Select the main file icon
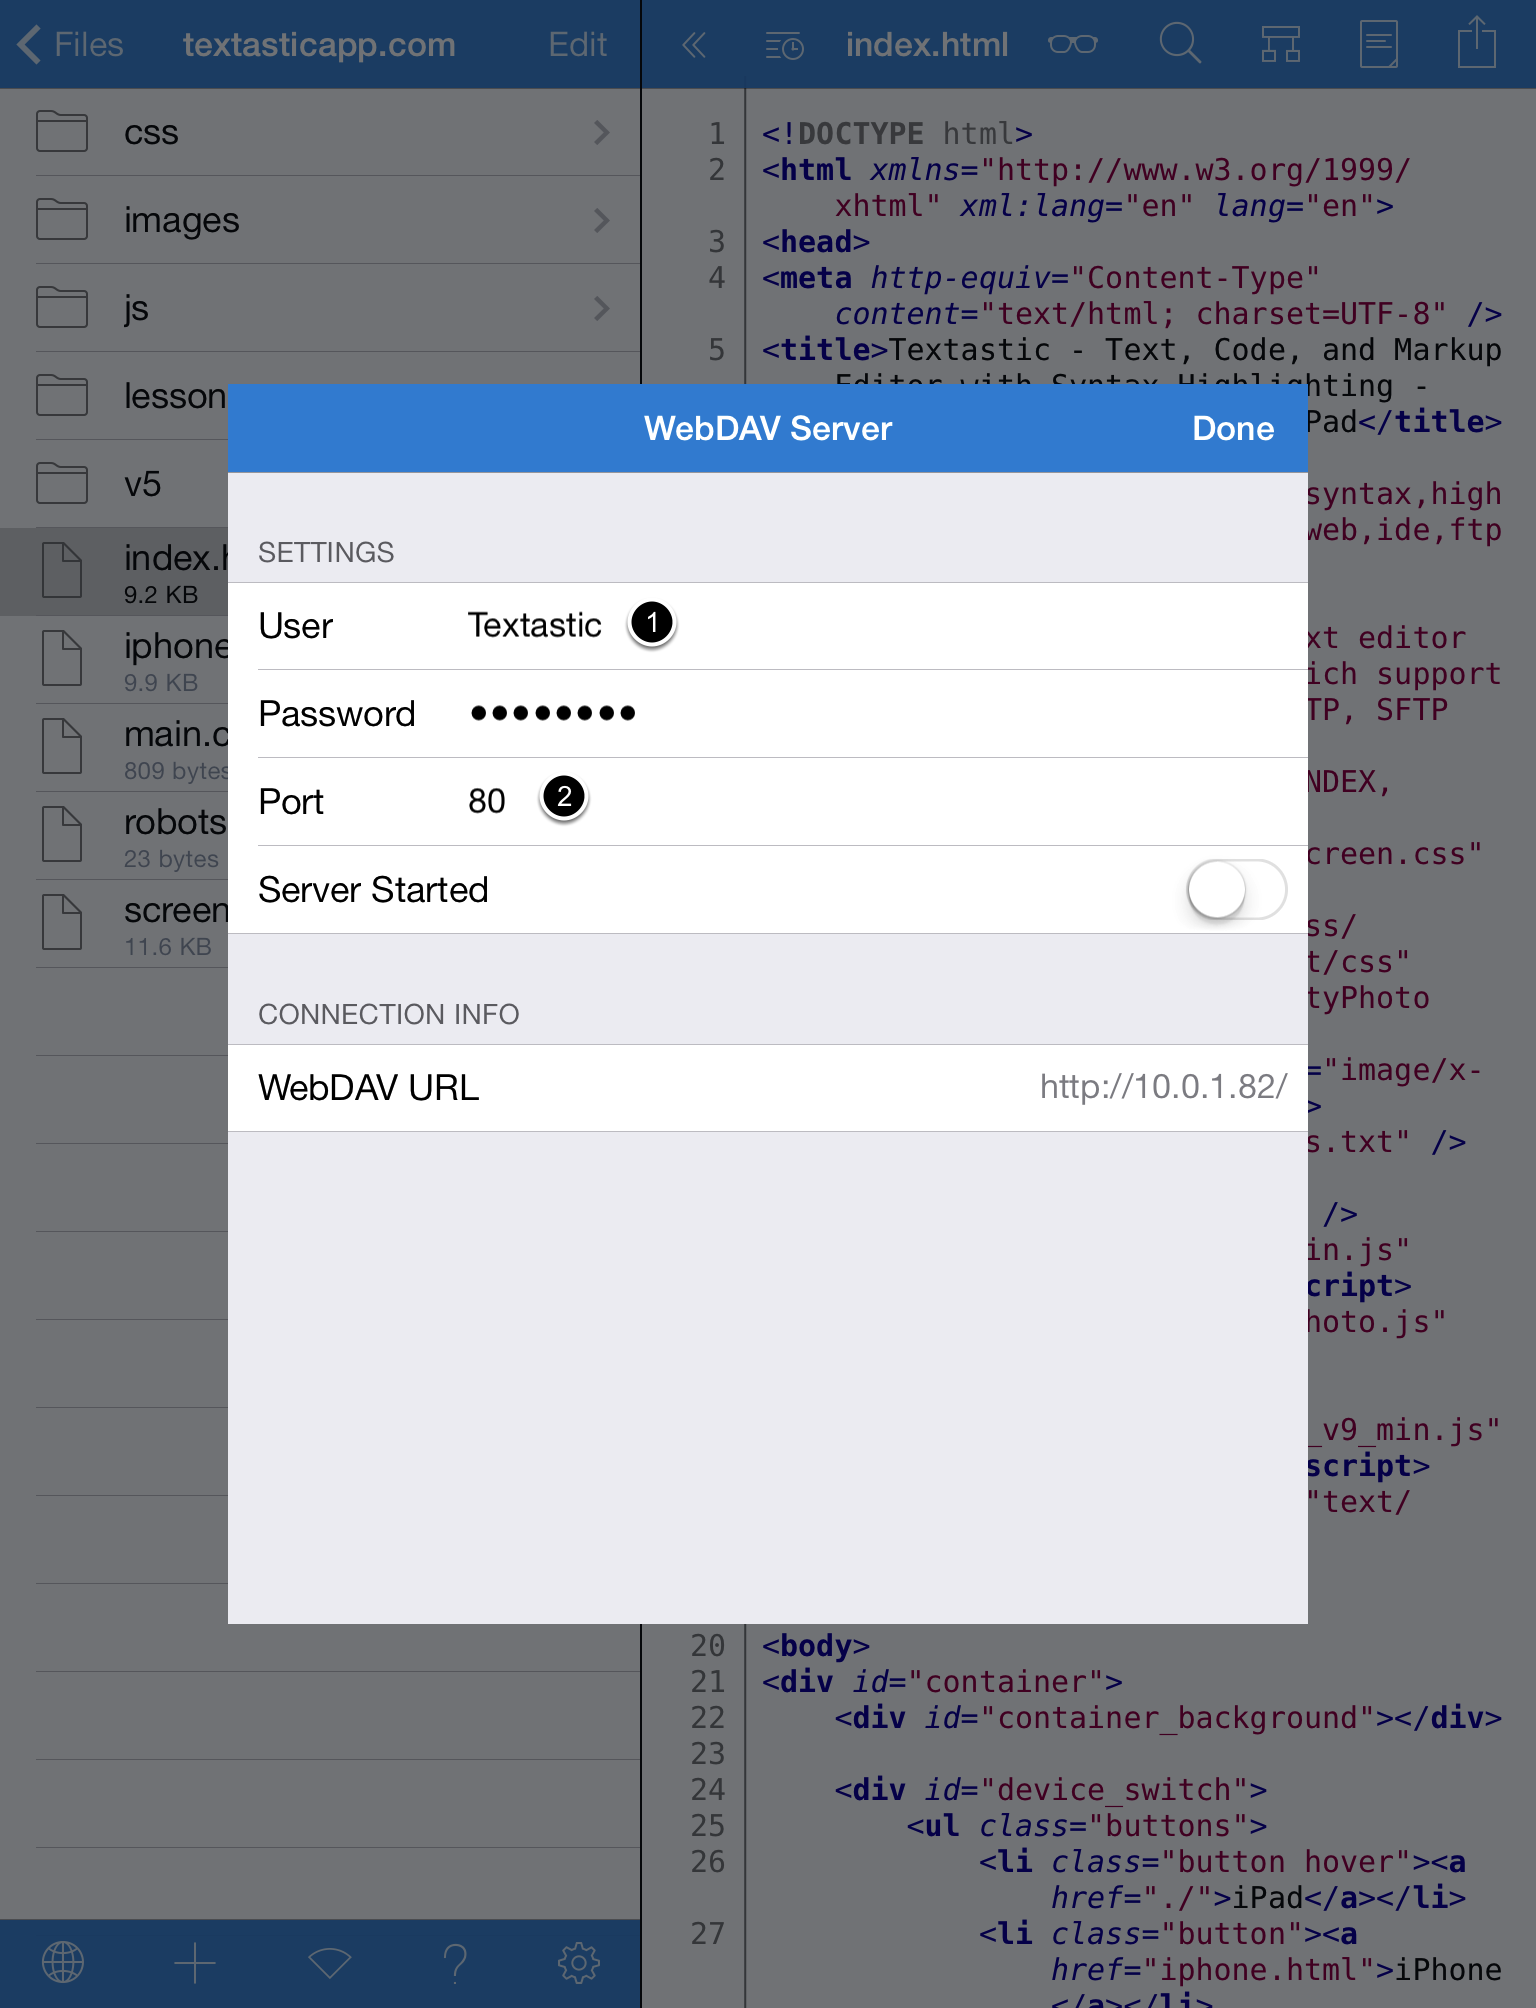 pos(62,747)
